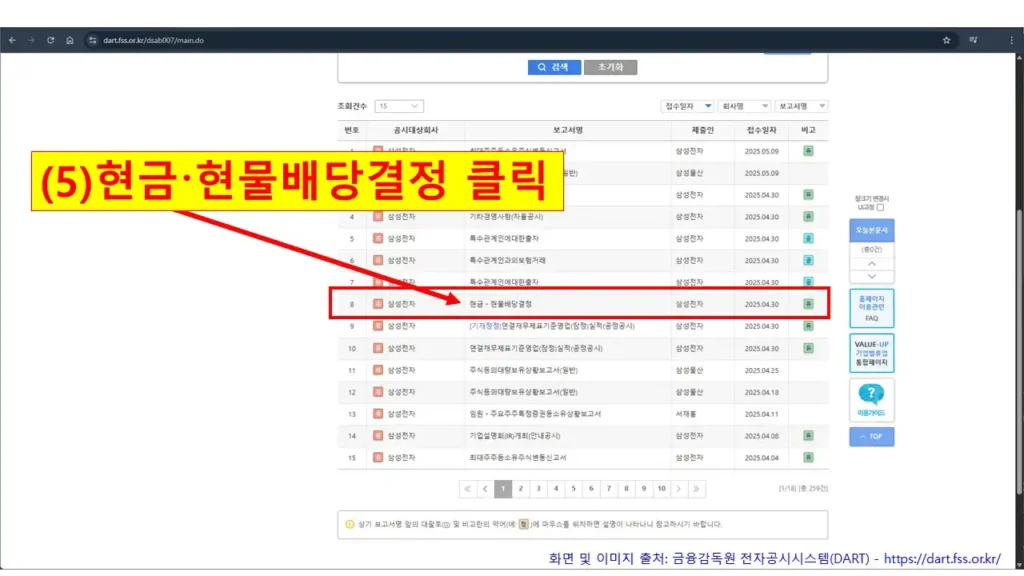The image size is (1024, 576).
Task: Open report 현금ㆍ현물배당결정 in row 8
Action: (500, 304)
